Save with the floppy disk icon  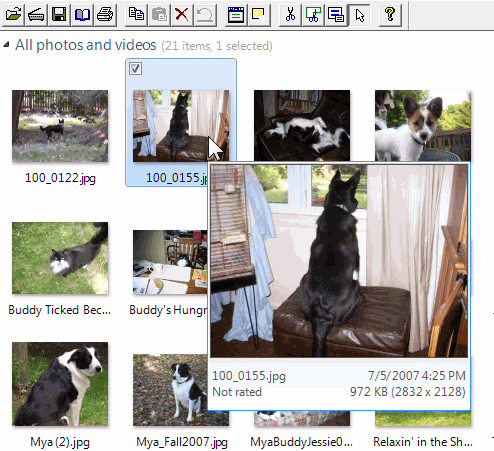[59, 15]
